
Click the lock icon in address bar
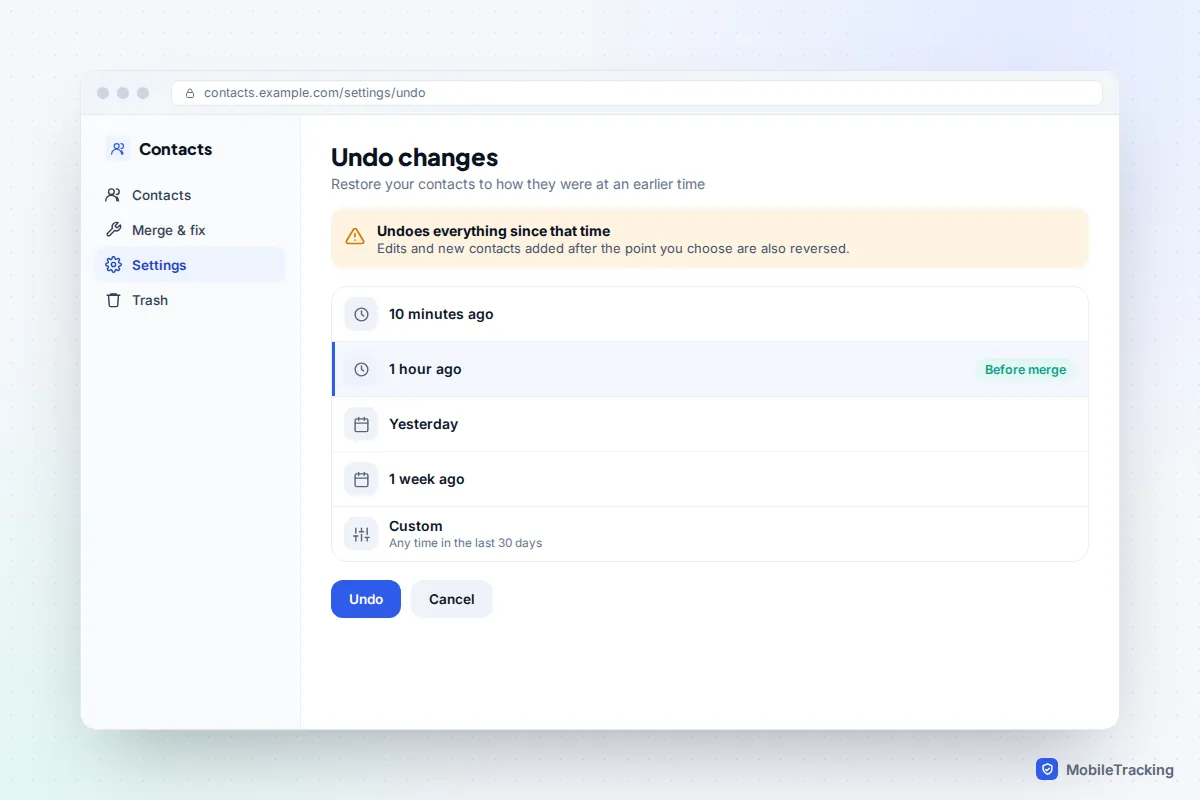[x=190, y=93]
